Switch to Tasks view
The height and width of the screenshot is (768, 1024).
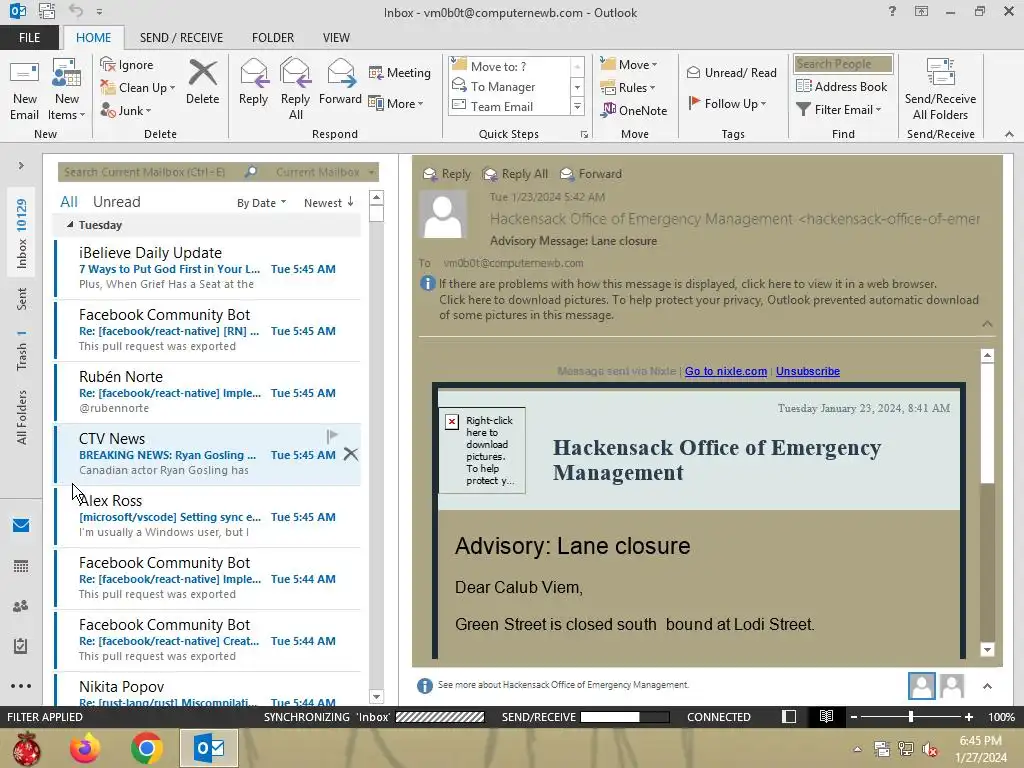pyautogui.click(x=21, y=646)
